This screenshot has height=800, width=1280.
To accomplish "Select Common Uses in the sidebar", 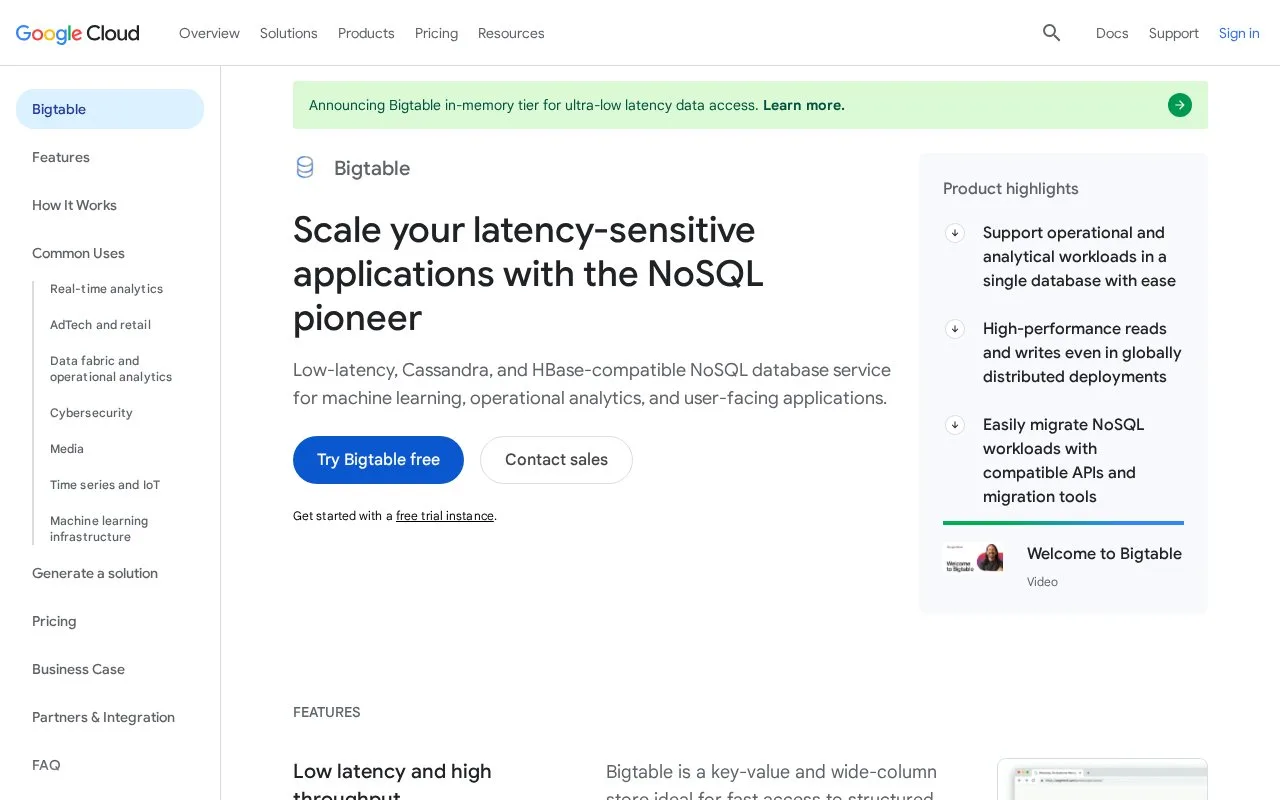I will [x=78, y=253].
